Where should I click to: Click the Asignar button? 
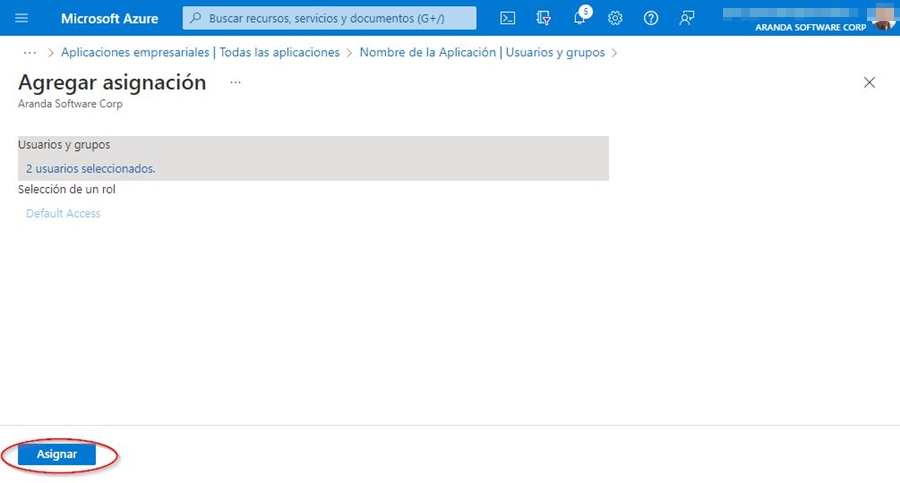(x=57, y=454)
